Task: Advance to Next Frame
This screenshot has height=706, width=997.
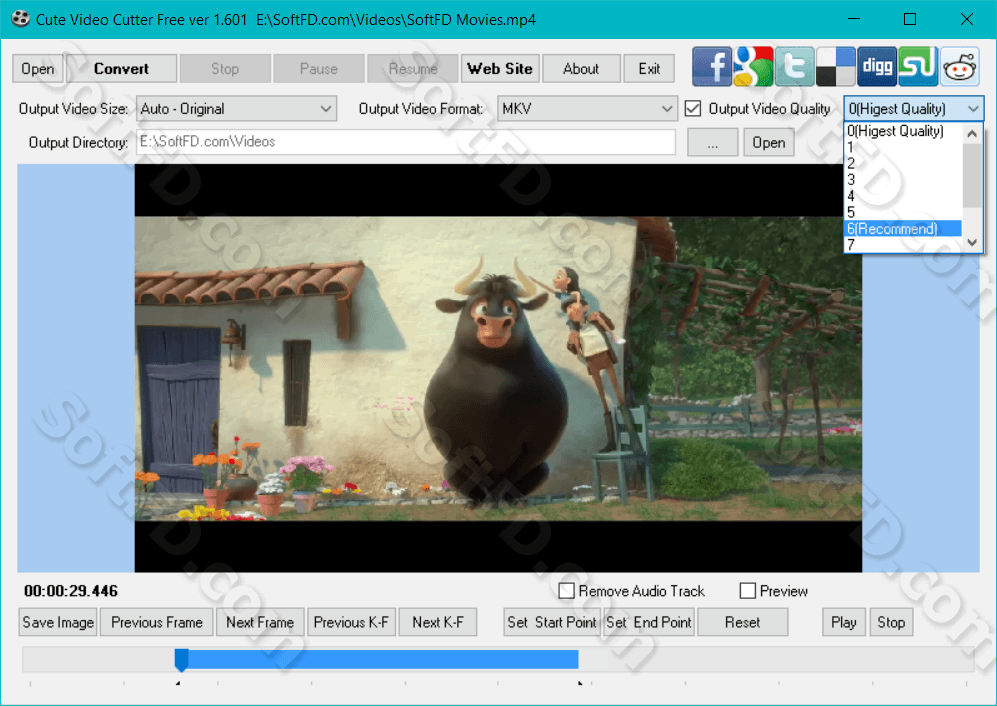Action: [x=260, y=622]
